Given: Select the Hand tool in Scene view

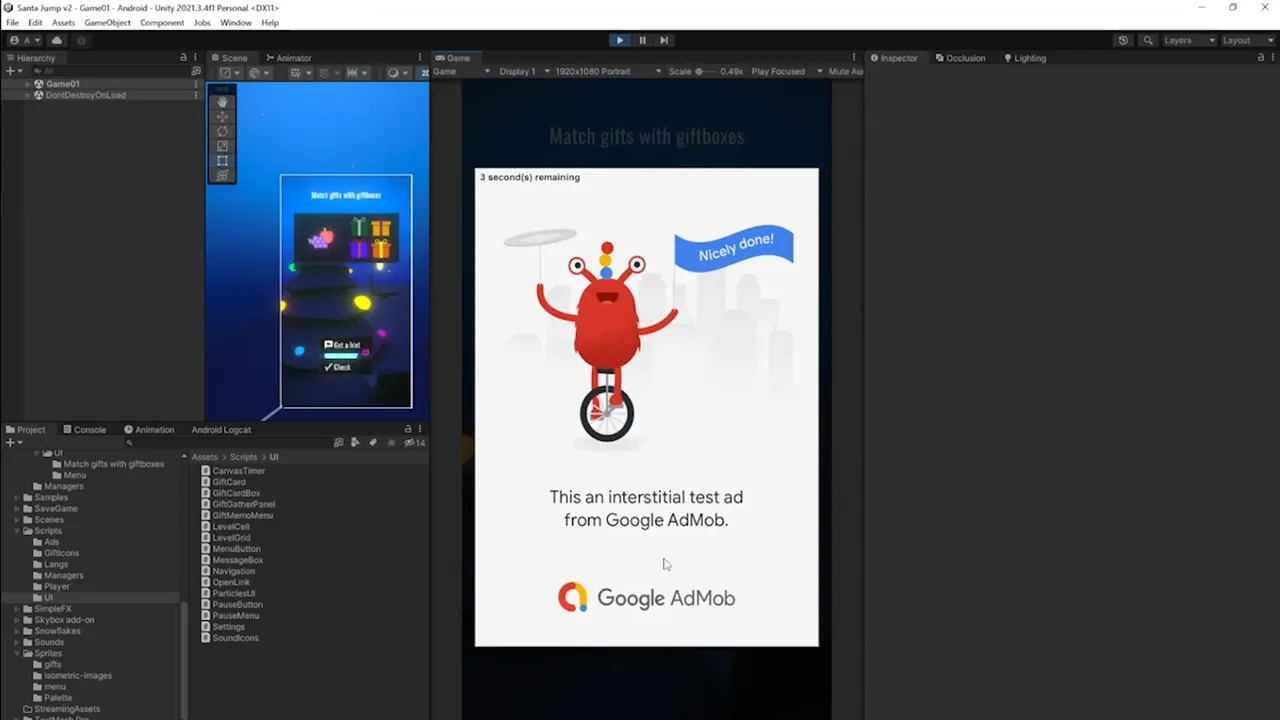Looking at the screenshot, I should (x=222, y=102).
